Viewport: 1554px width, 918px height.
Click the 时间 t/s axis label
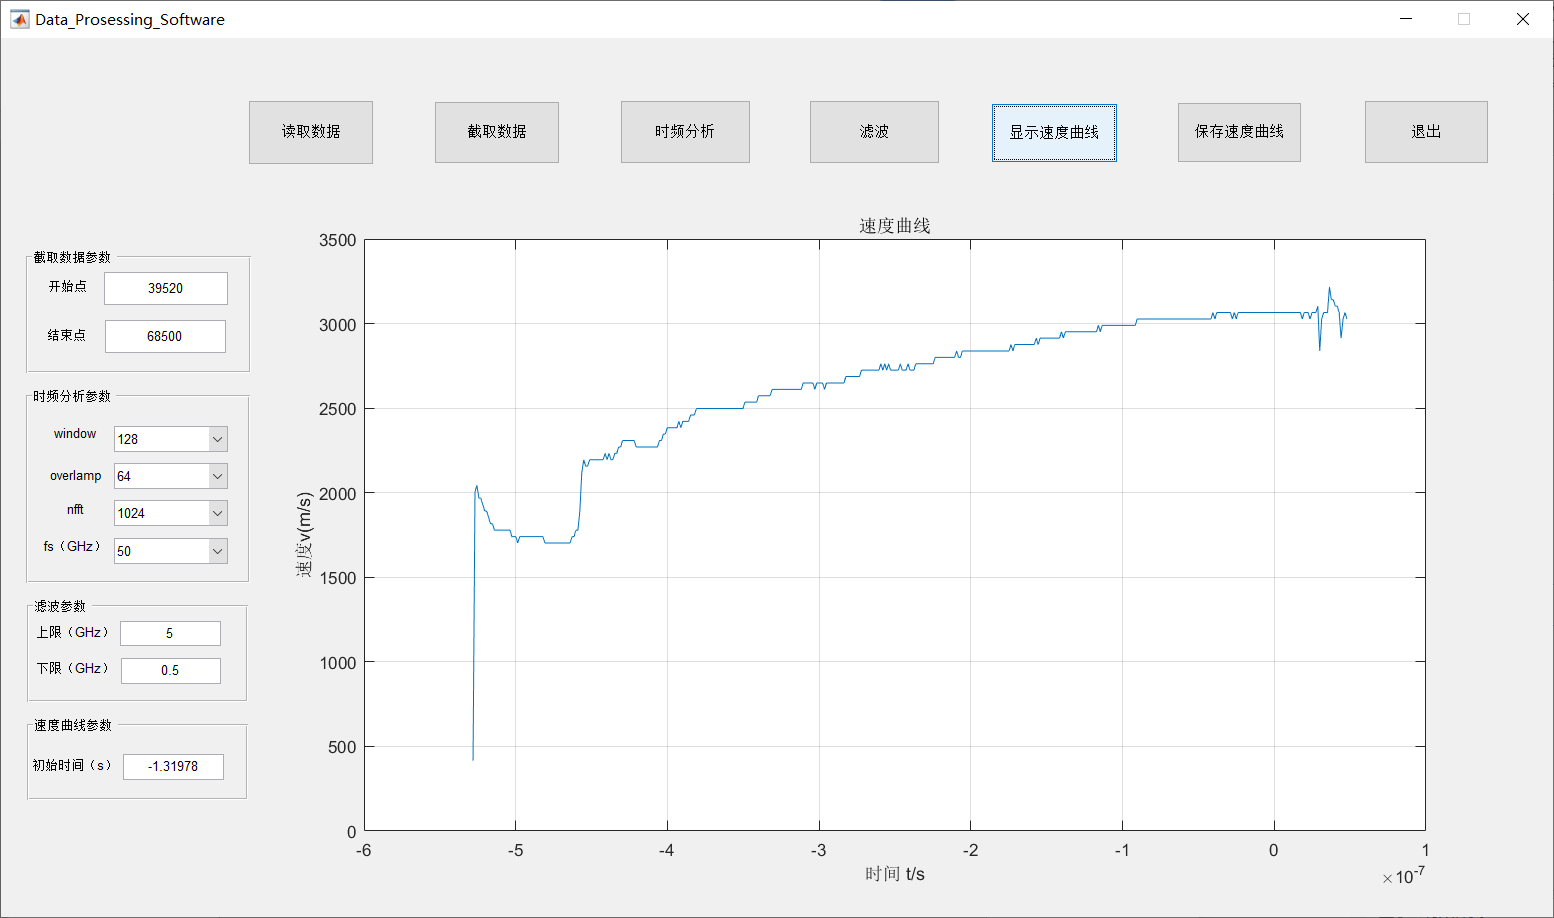[x=895, y=874]
